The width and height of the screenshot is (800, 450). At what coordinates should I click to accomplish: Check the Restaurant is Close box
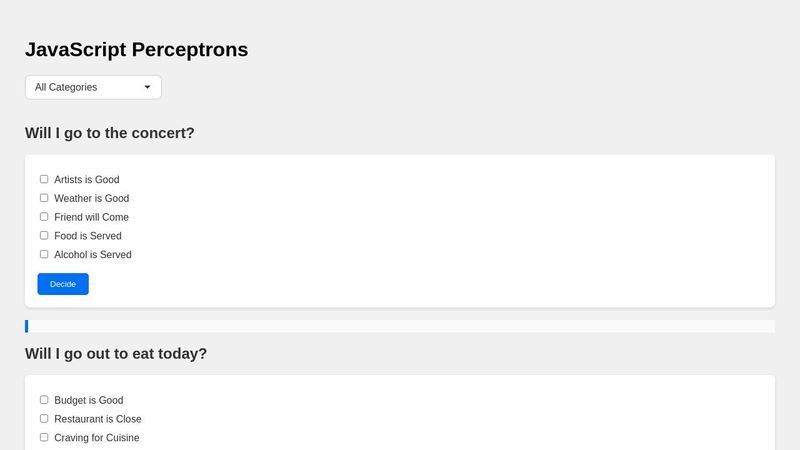click(x=44, y=419)
